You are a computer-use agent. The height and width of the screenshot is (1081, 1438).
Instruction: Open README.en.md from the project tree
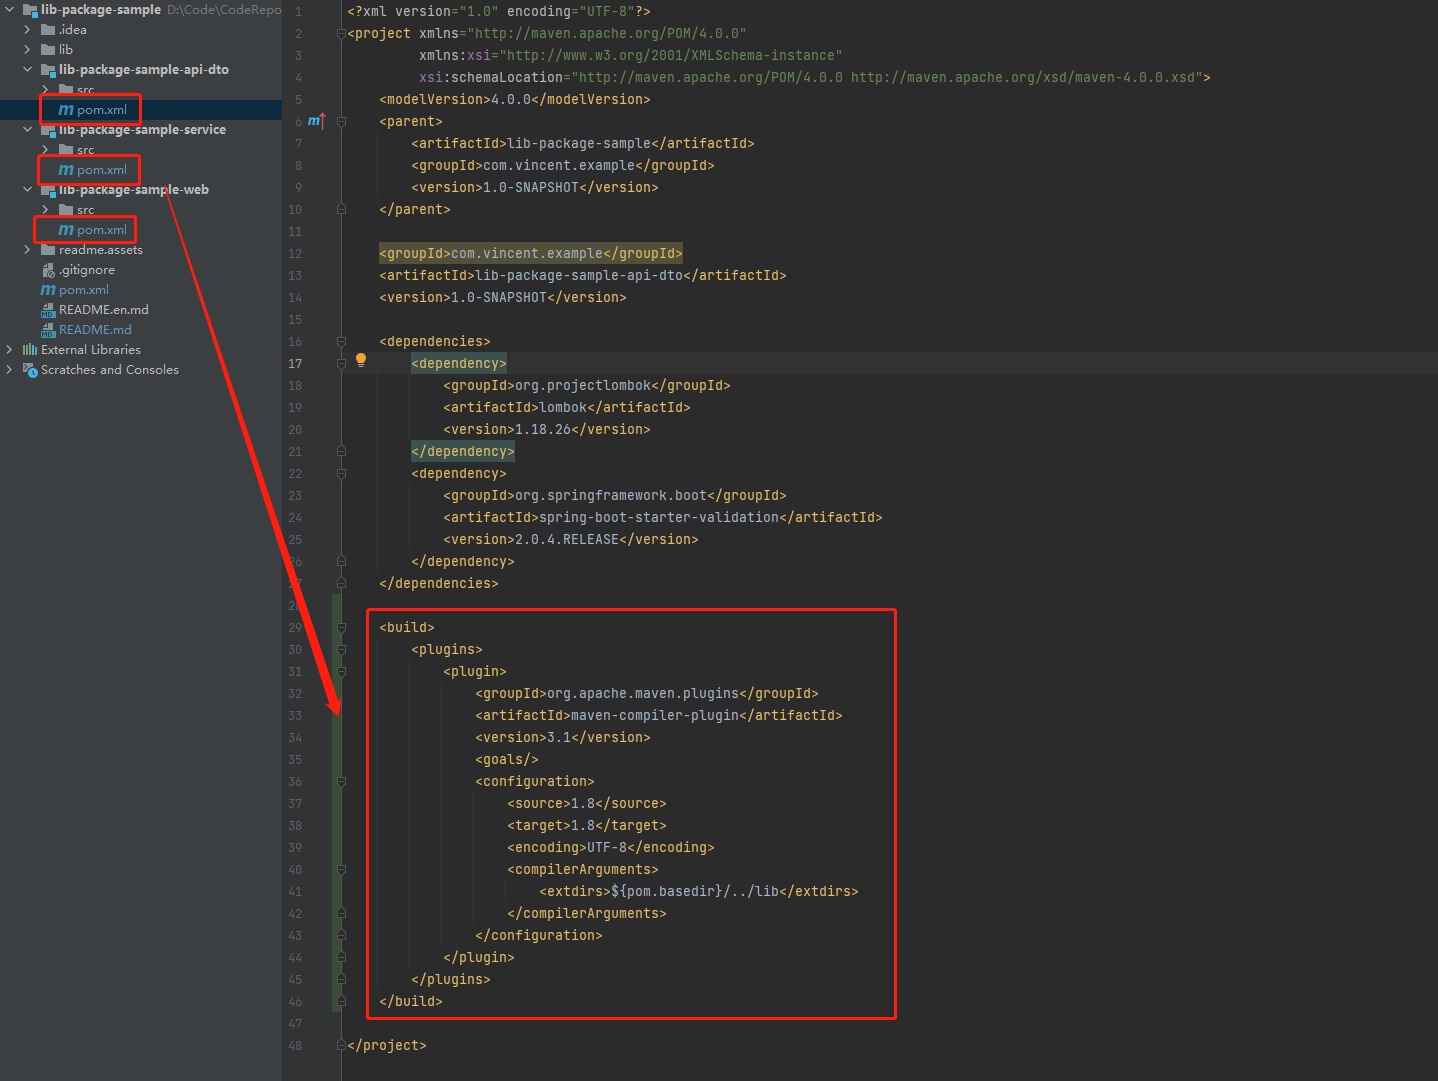[x=104, y=309]
